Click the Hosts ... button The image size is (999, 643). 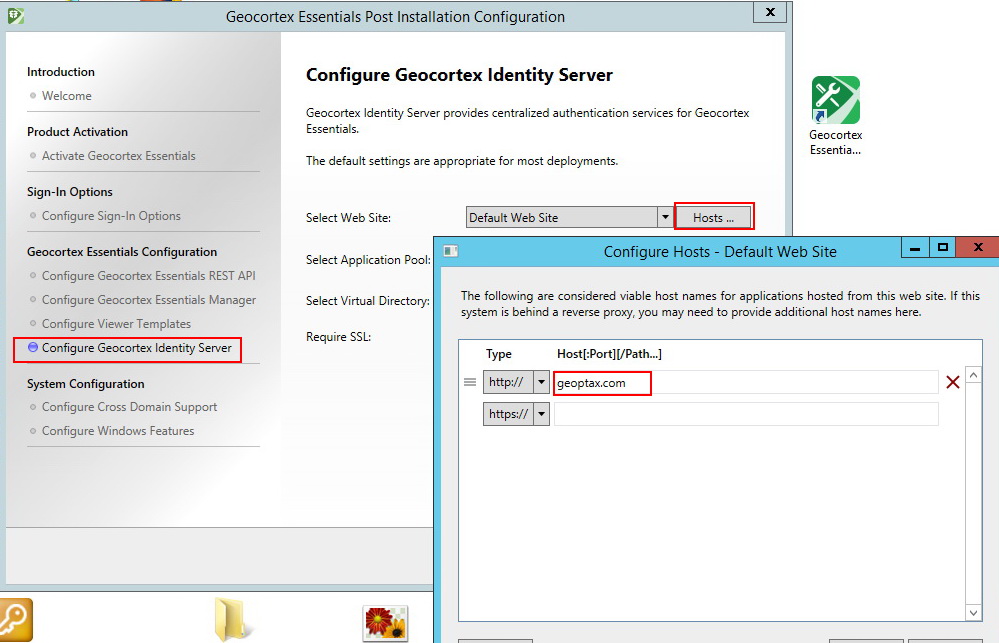[x=714, y=217]
